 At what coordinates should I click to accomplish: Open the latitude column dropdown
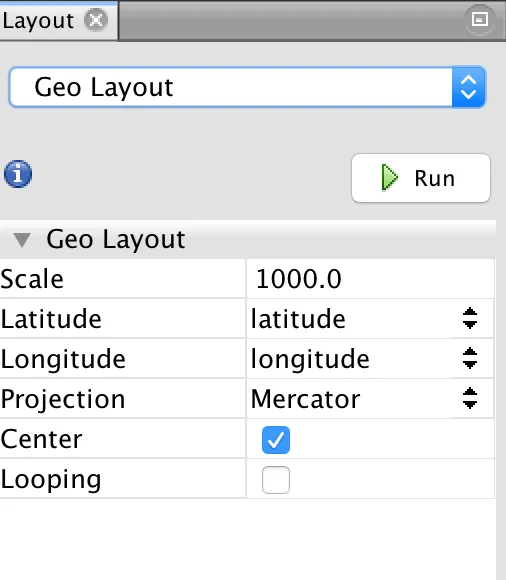(370, 319)
